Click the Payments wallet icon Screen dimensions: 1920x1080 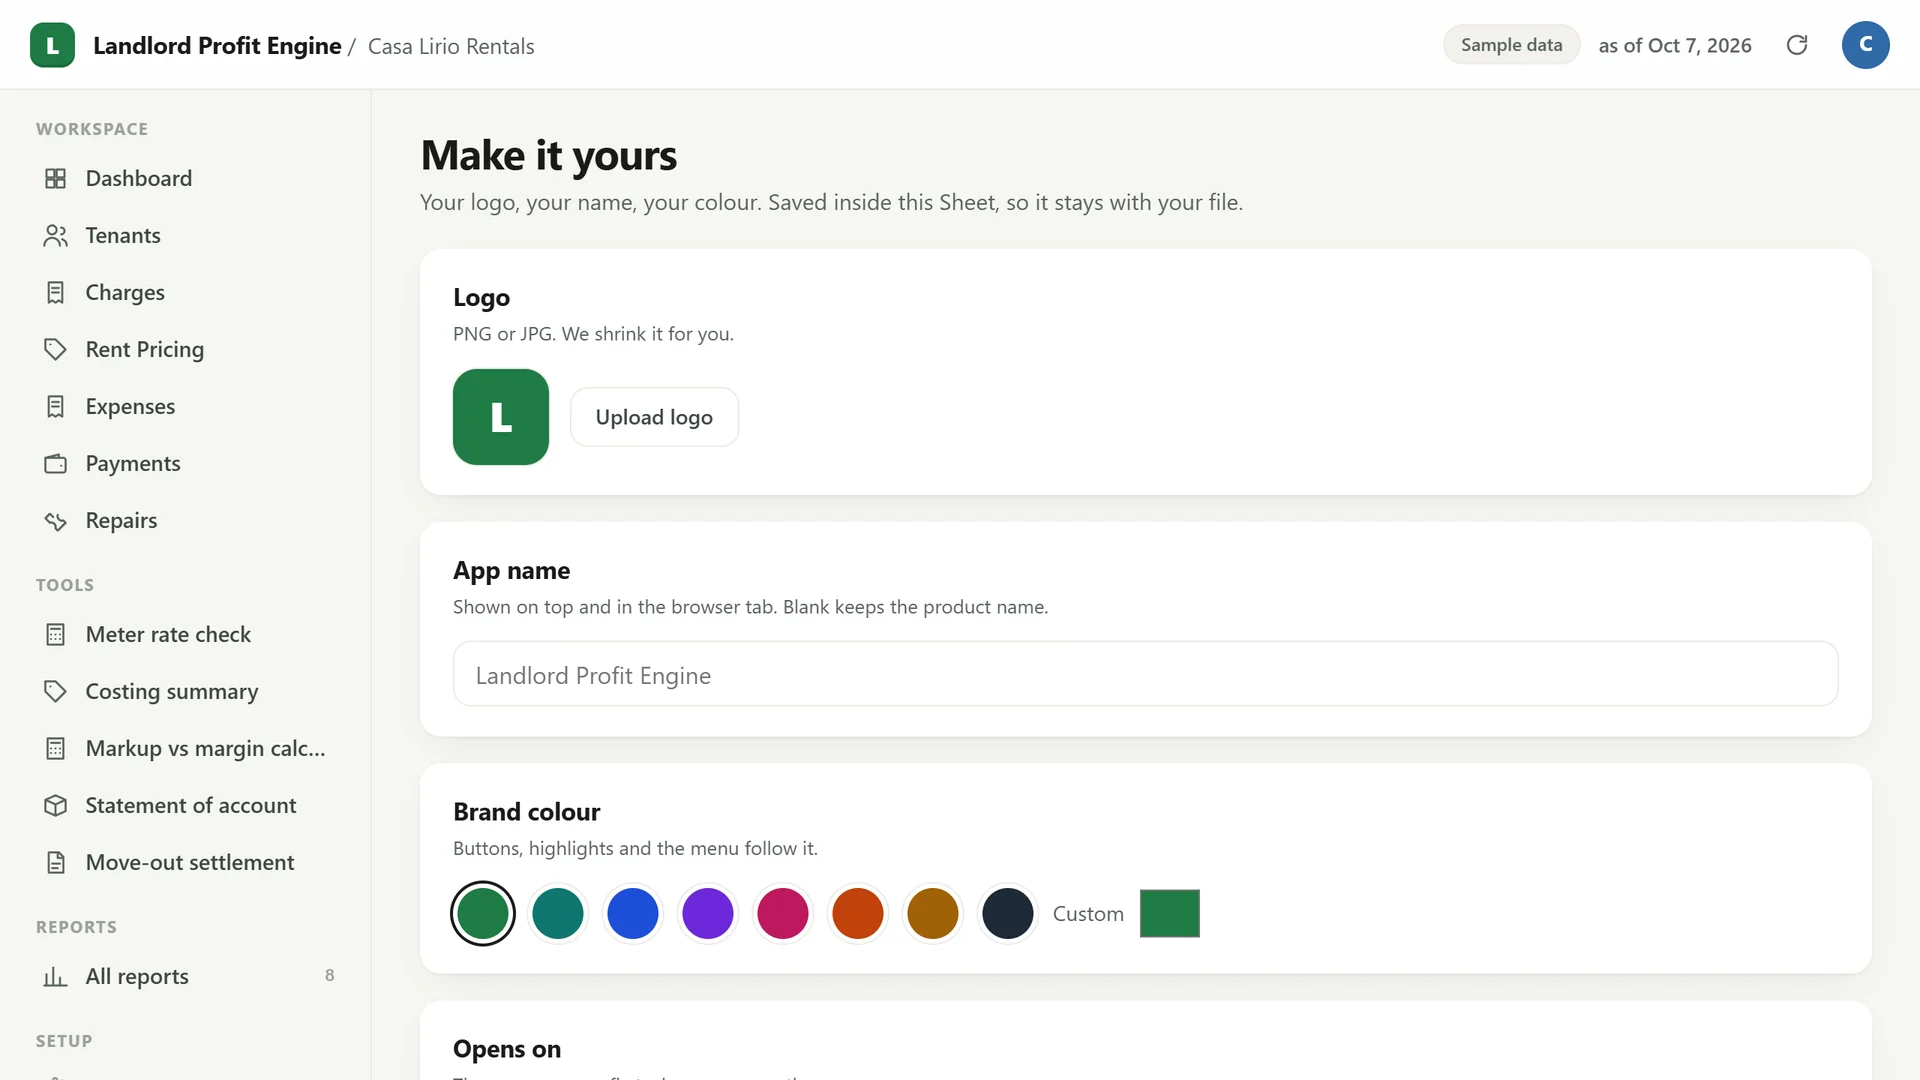click(x=56, y=463)
